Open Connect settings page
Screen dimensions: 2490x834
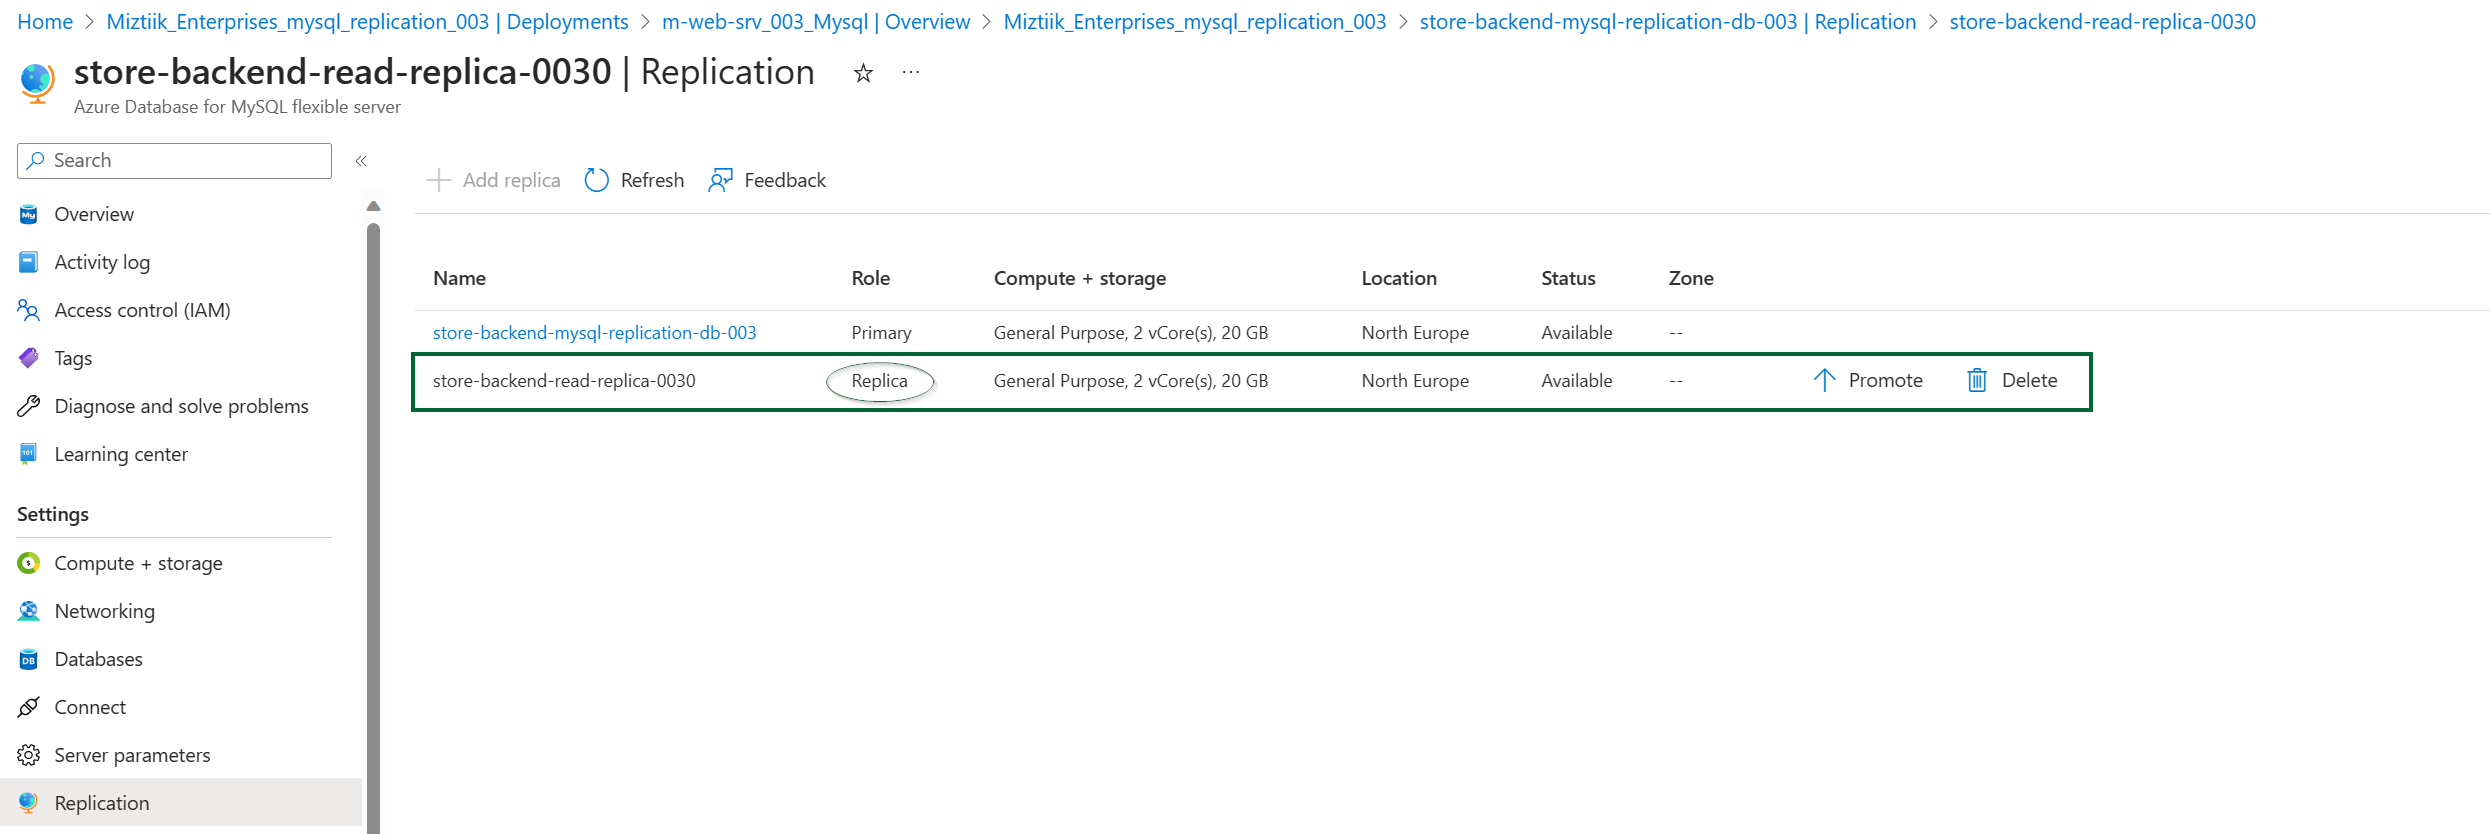pos(90,707)
